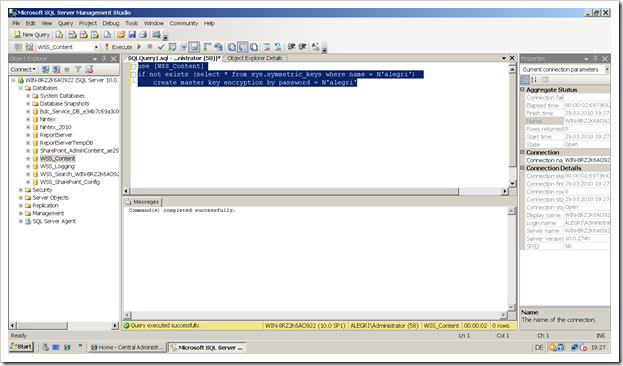Toggle Categorized view in Properties
Viewport: 623px width, 366px height.
tap(524, 80)
